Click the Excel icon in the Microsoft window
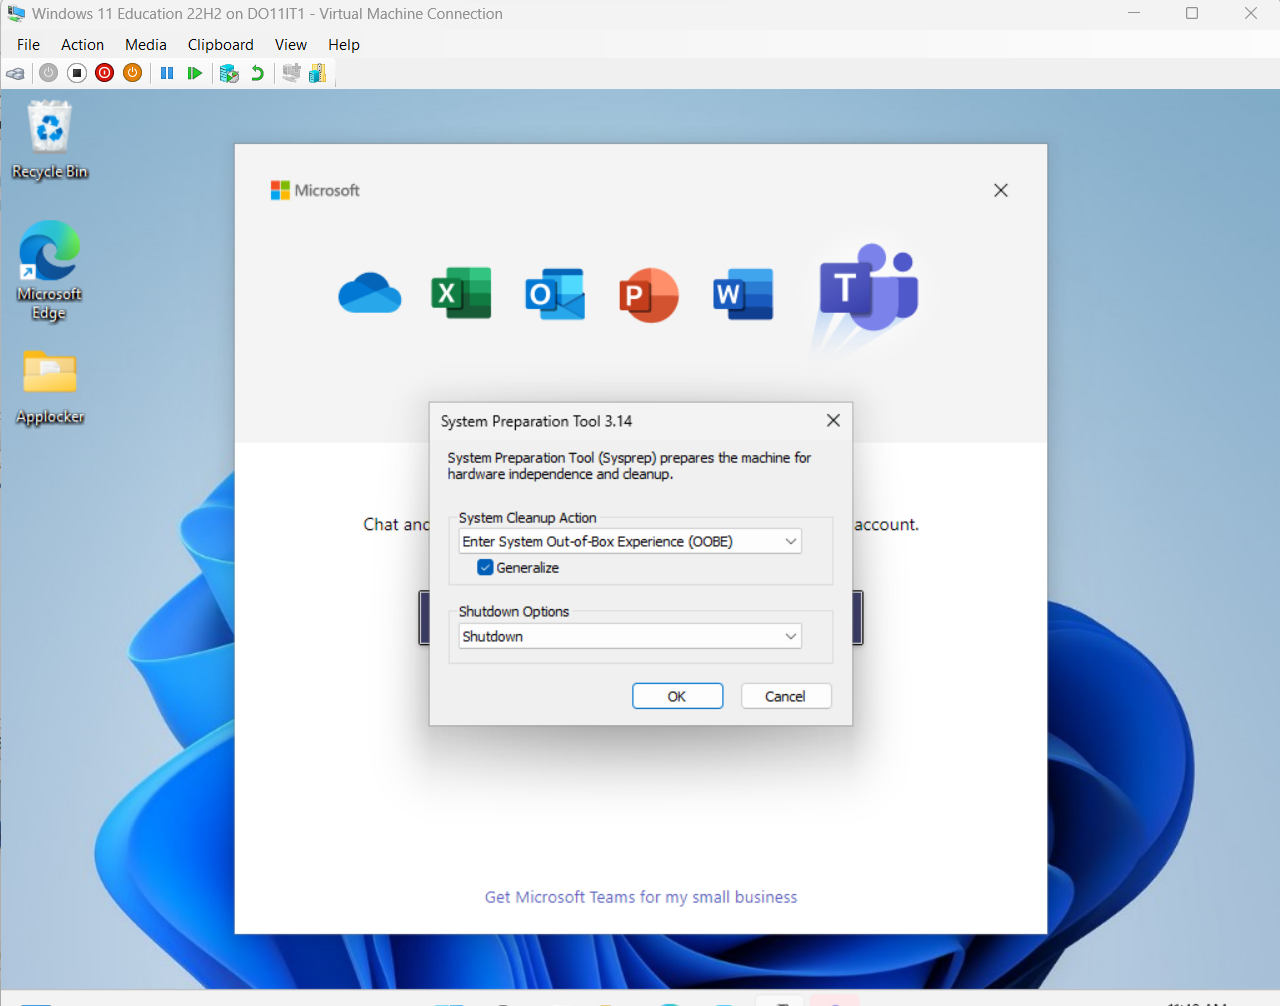This screenshot has height=1006, width=1280. point(461,294)
